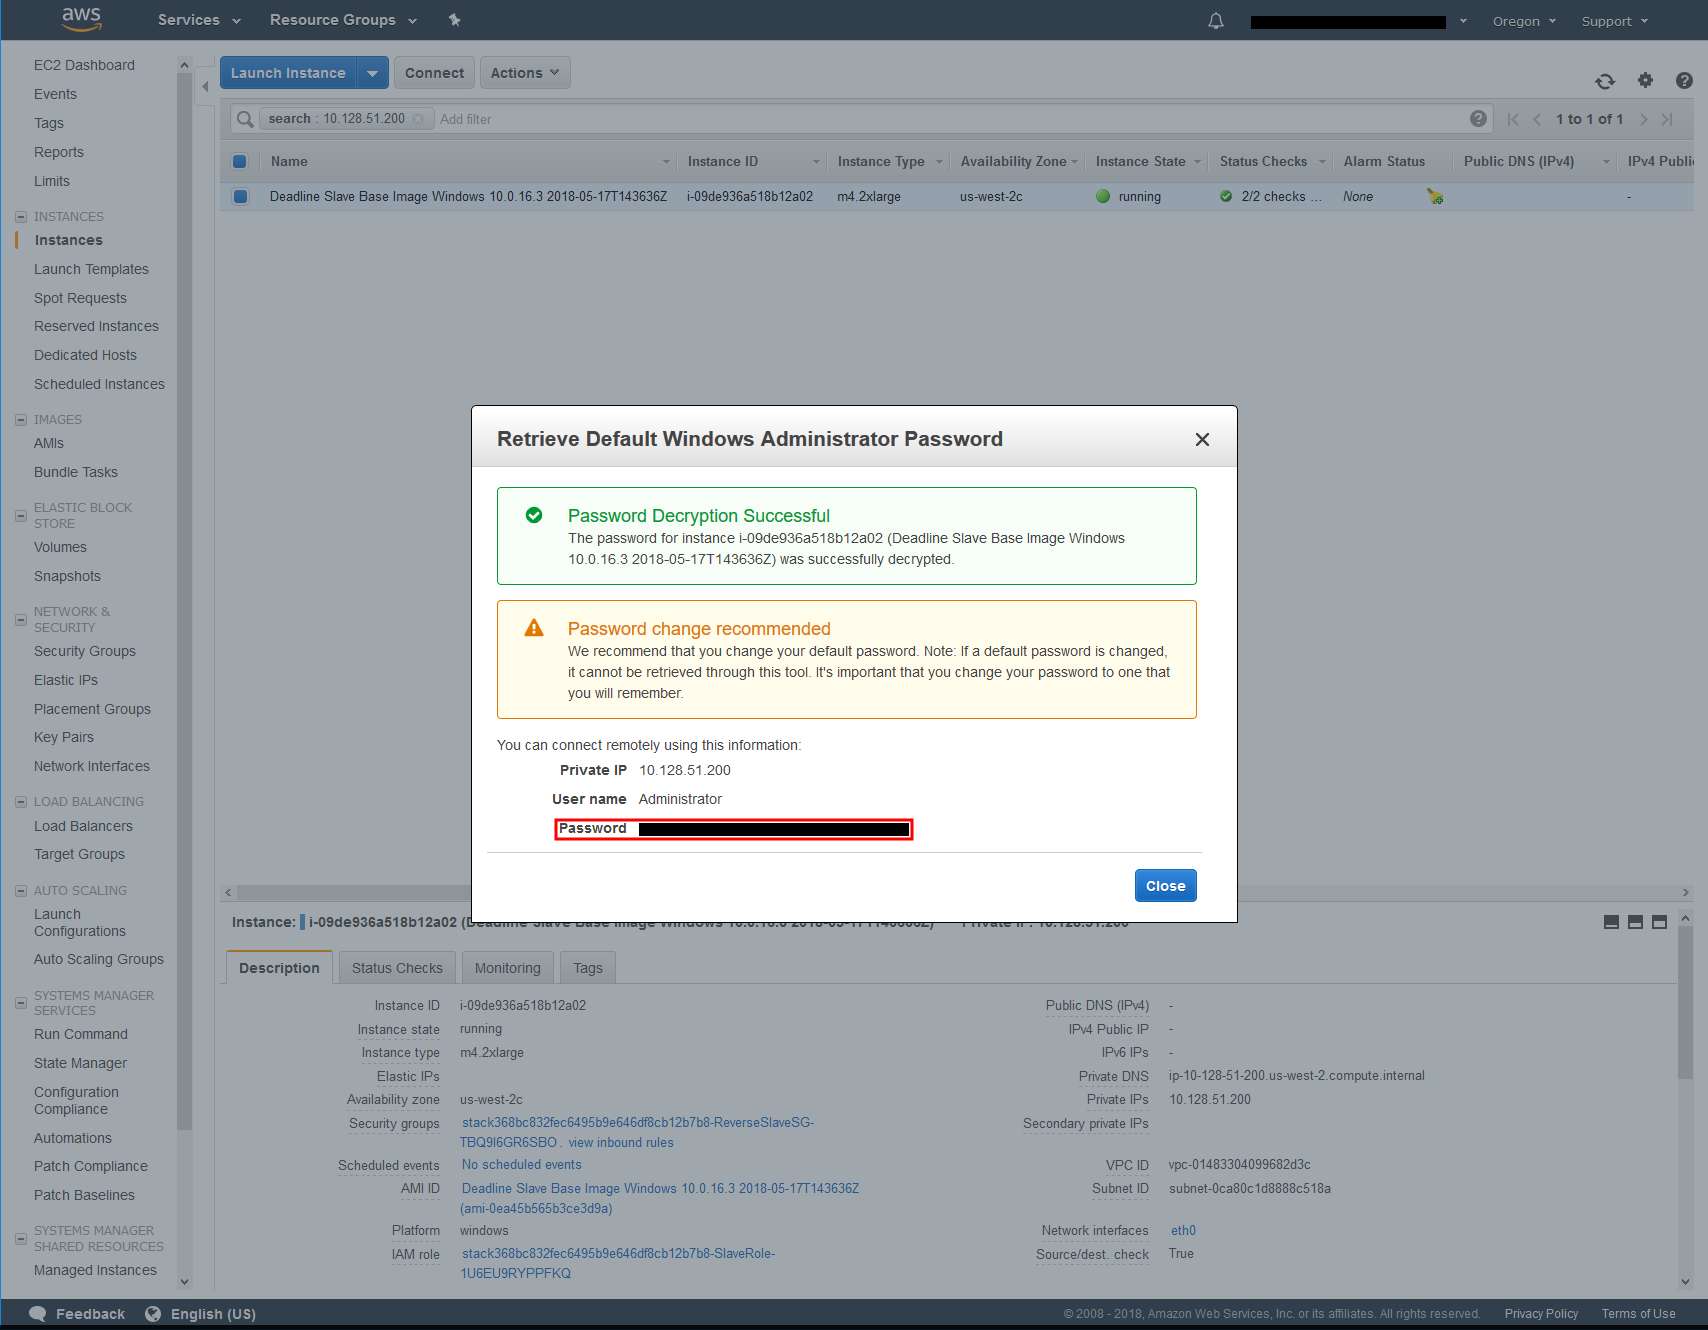Click the Add filter field
Image resolution: width=1708 pixels, height=1330 pixels.
pyautogui.click(x=466, y=119)
